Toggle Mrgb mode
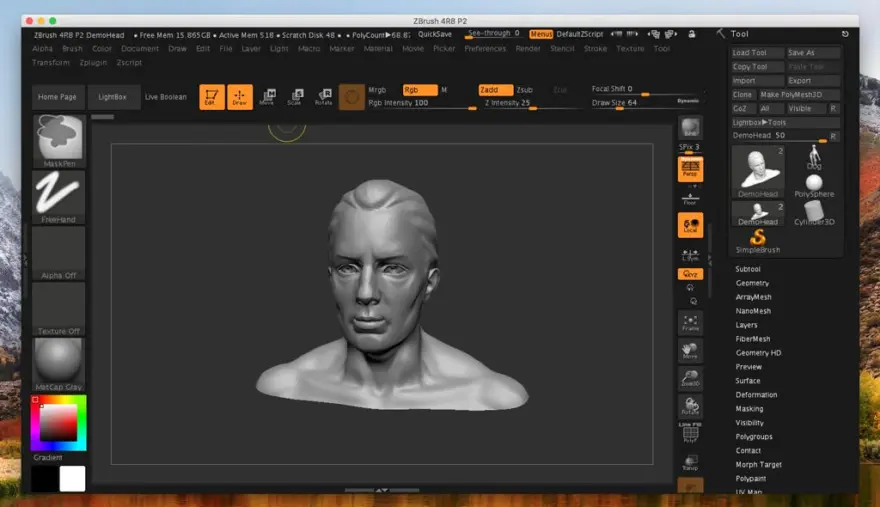This screenshot has height=507, width=880. pos(377,90)
